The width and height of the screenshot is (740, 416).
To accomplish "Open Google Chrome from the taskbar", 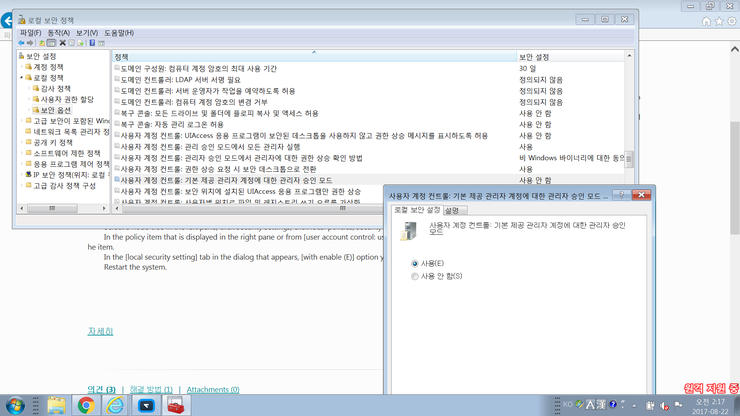I will [x=86, y=405].
